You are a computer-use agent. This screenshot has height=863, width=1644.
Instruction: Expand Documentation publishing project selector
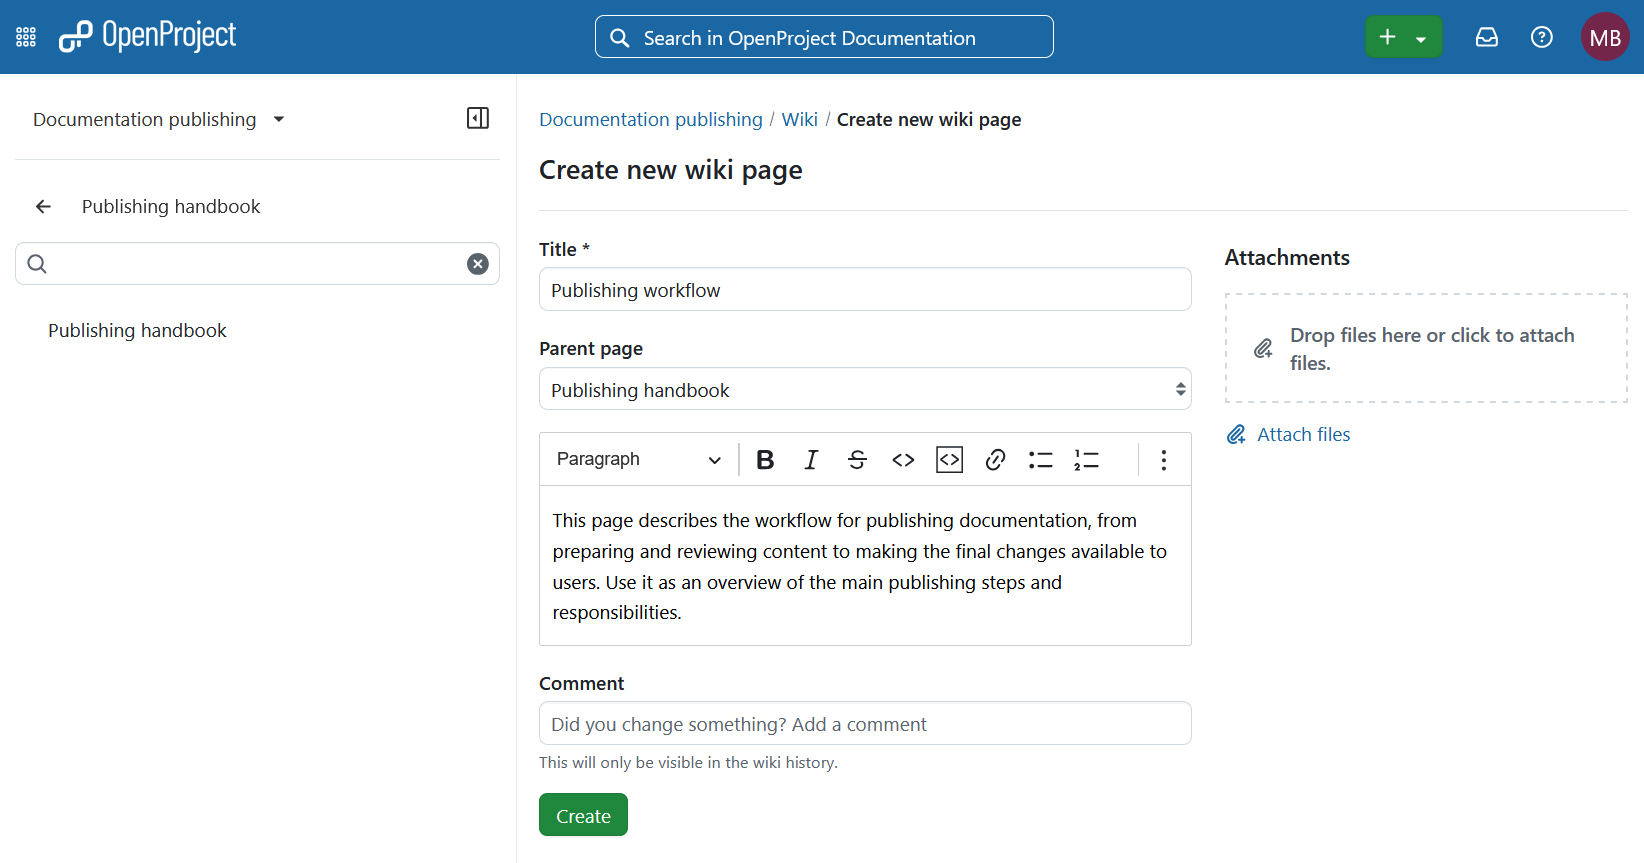pos(159,119)
